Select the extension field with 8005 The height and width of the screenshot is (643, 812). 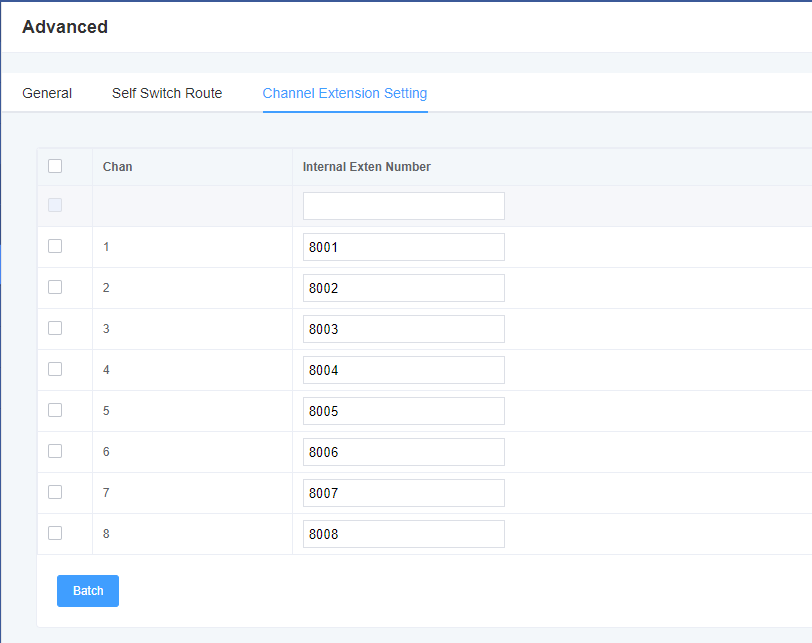click(404, 411)
